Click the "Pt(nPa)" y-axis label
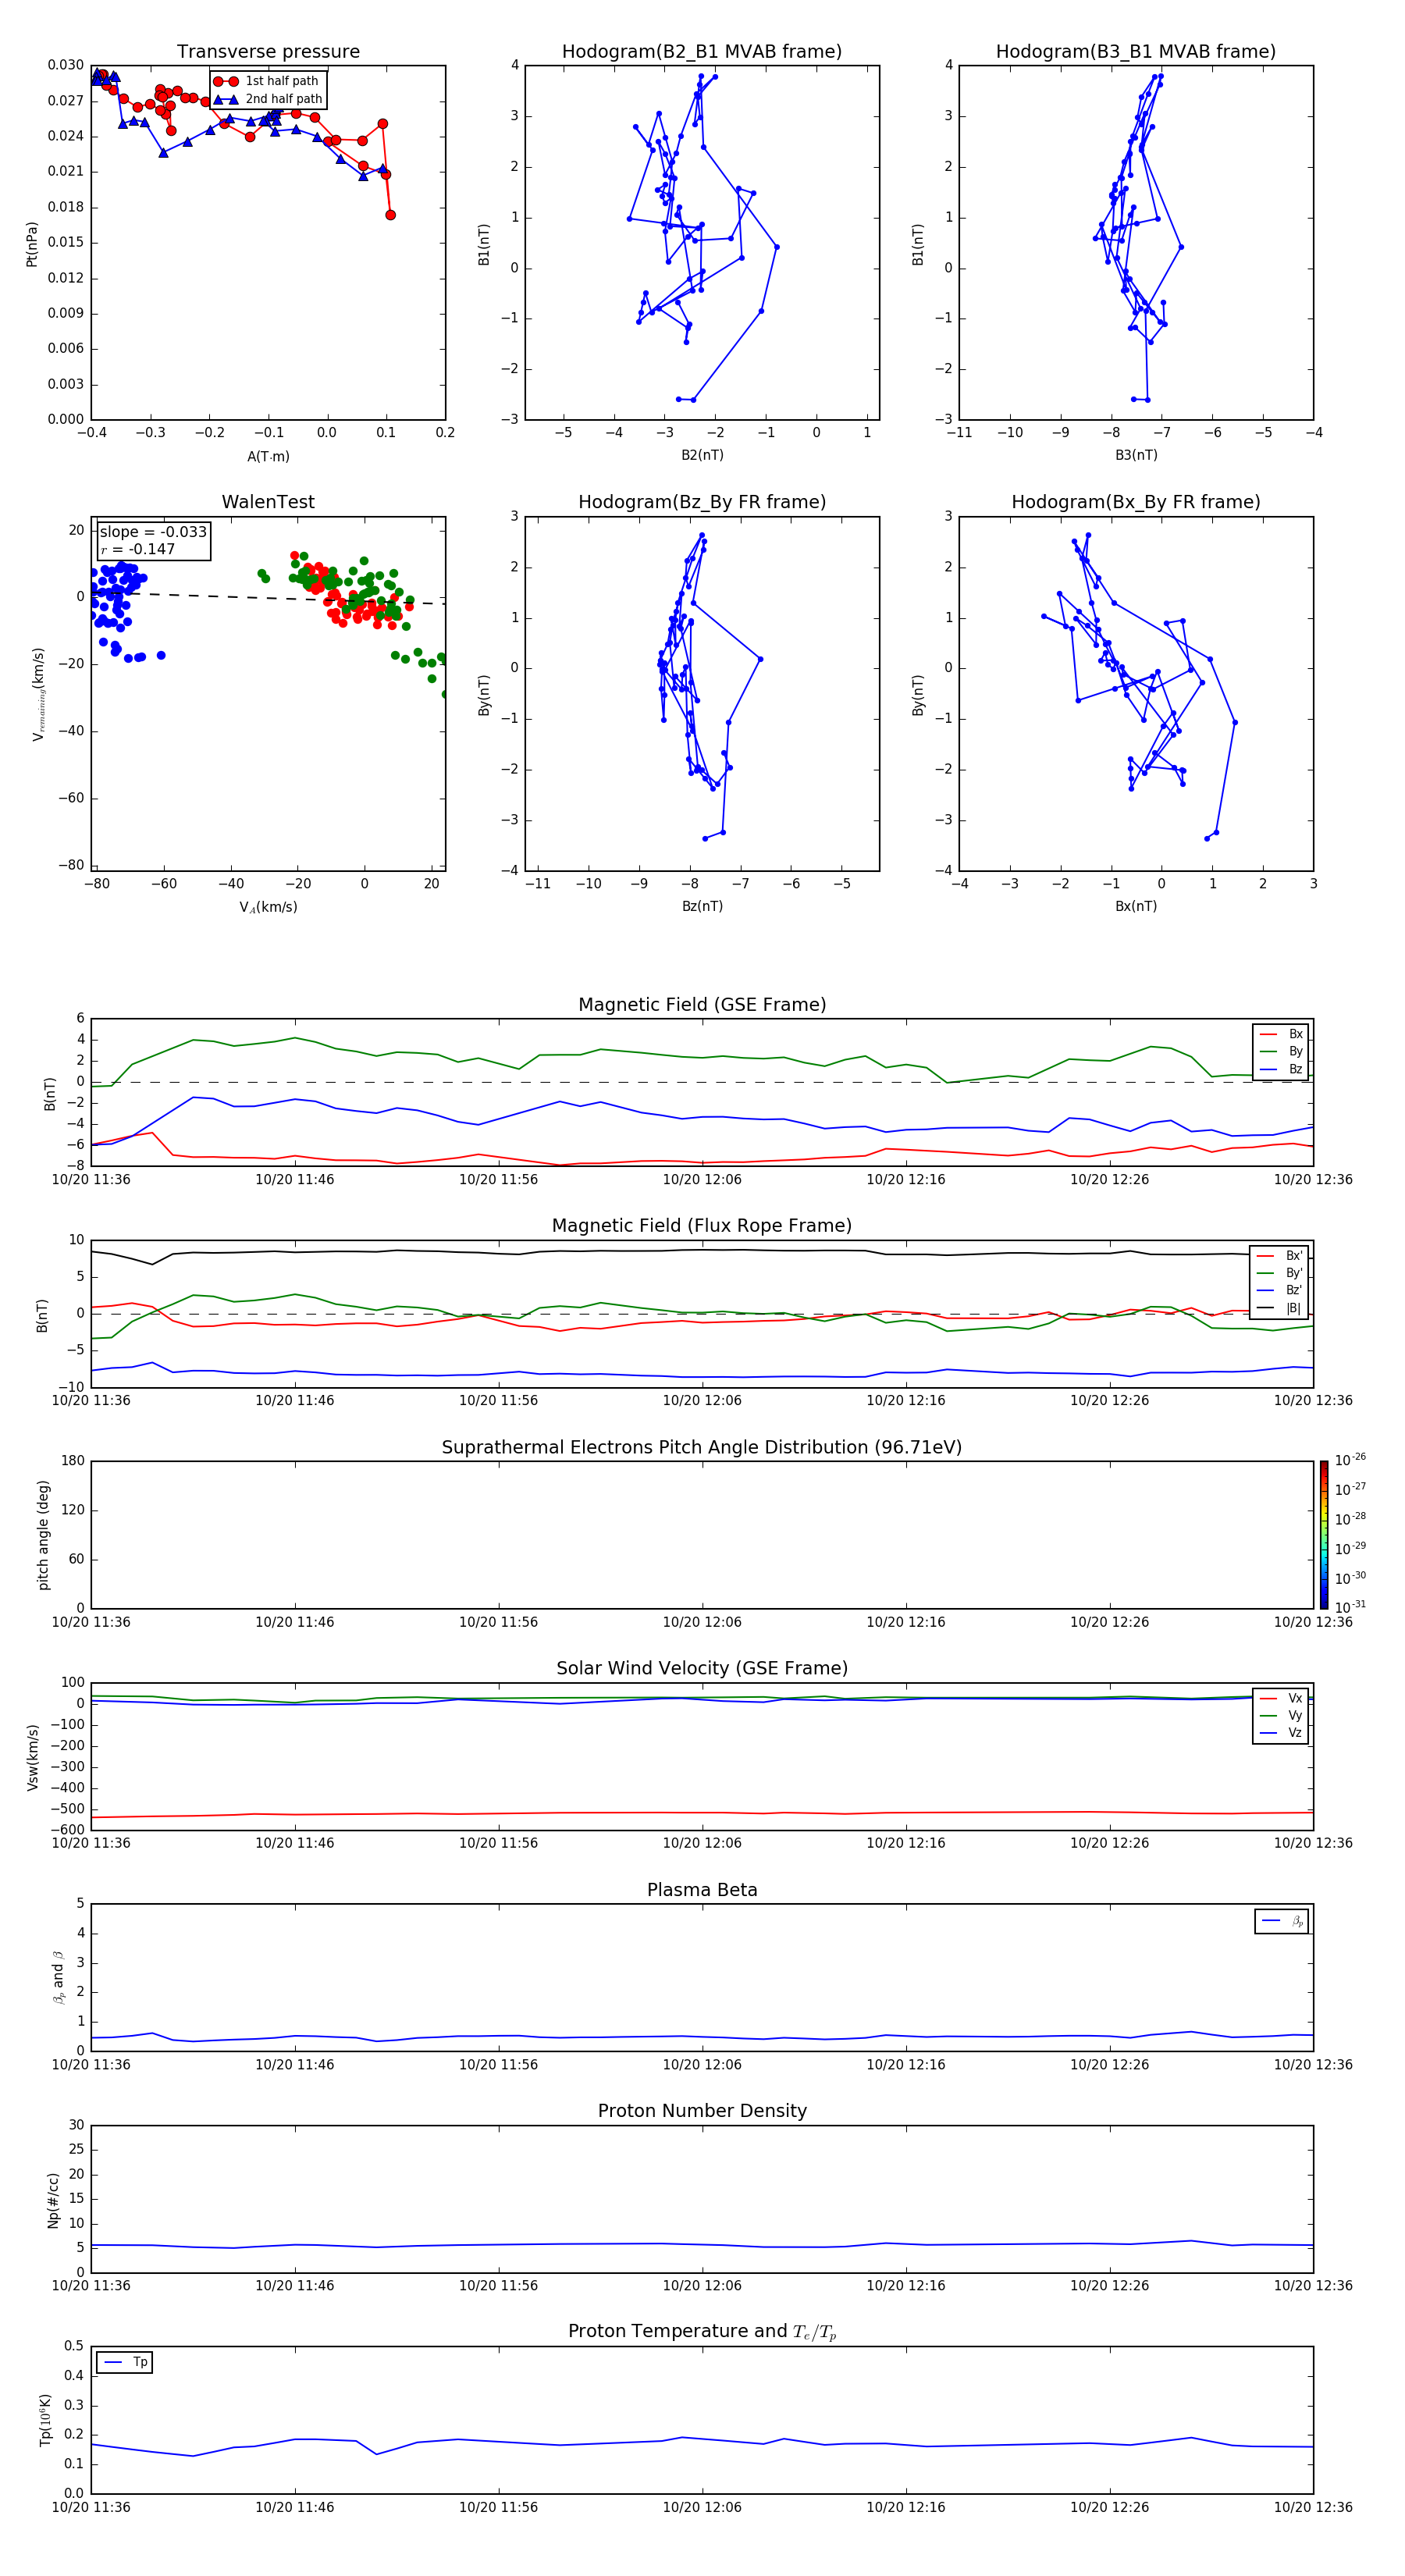 pyautogui.click(x=32, y=244)
